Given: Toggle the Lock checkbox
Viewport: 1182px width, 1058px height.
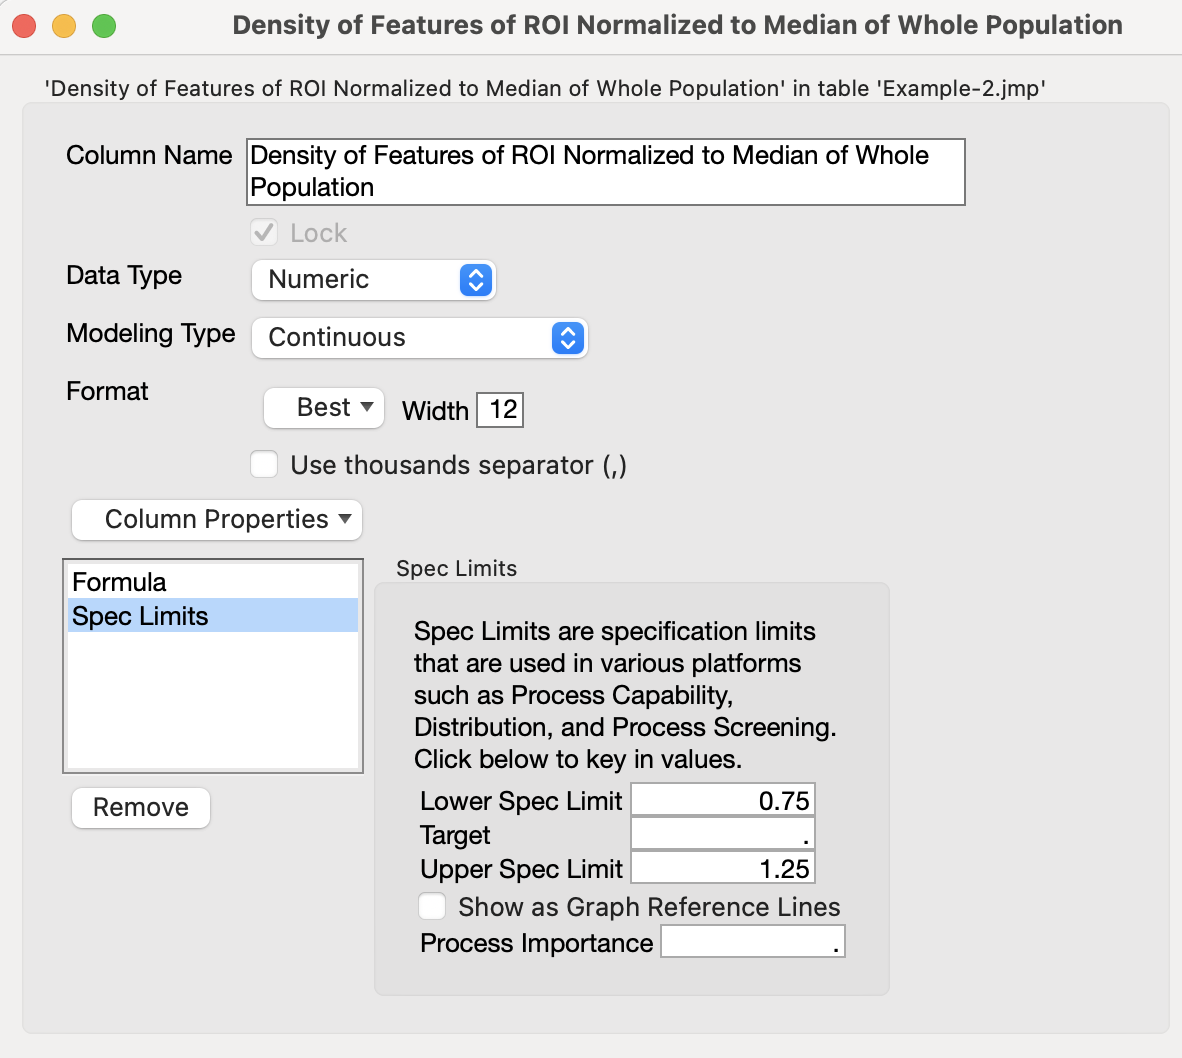Looking at the screenshot, I should pyautogui.click(x=264, y=232).
